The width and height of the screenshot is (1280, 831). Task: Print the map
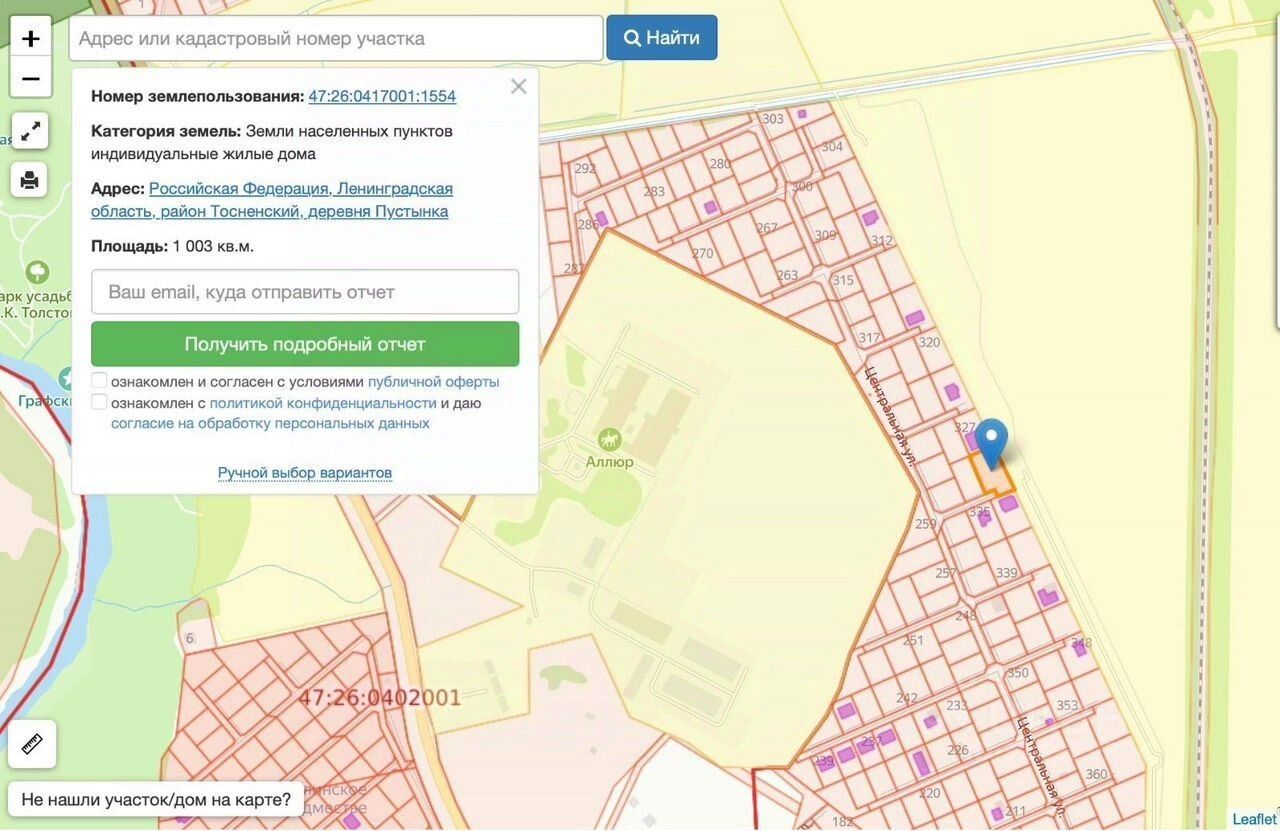click(30, 180)
